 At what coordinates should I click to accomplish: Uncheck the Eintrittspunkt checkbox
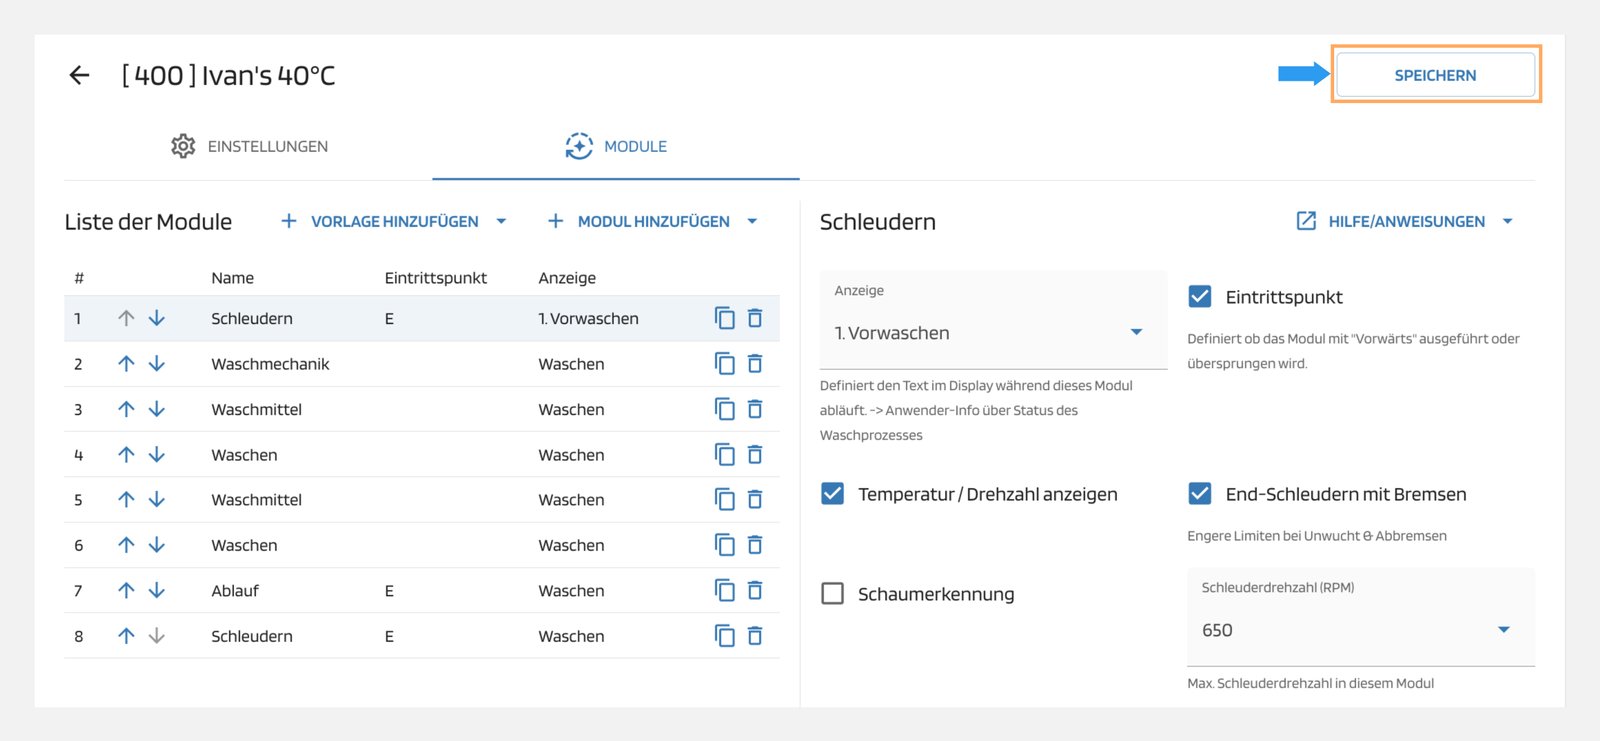click(x=1200, y=297)
